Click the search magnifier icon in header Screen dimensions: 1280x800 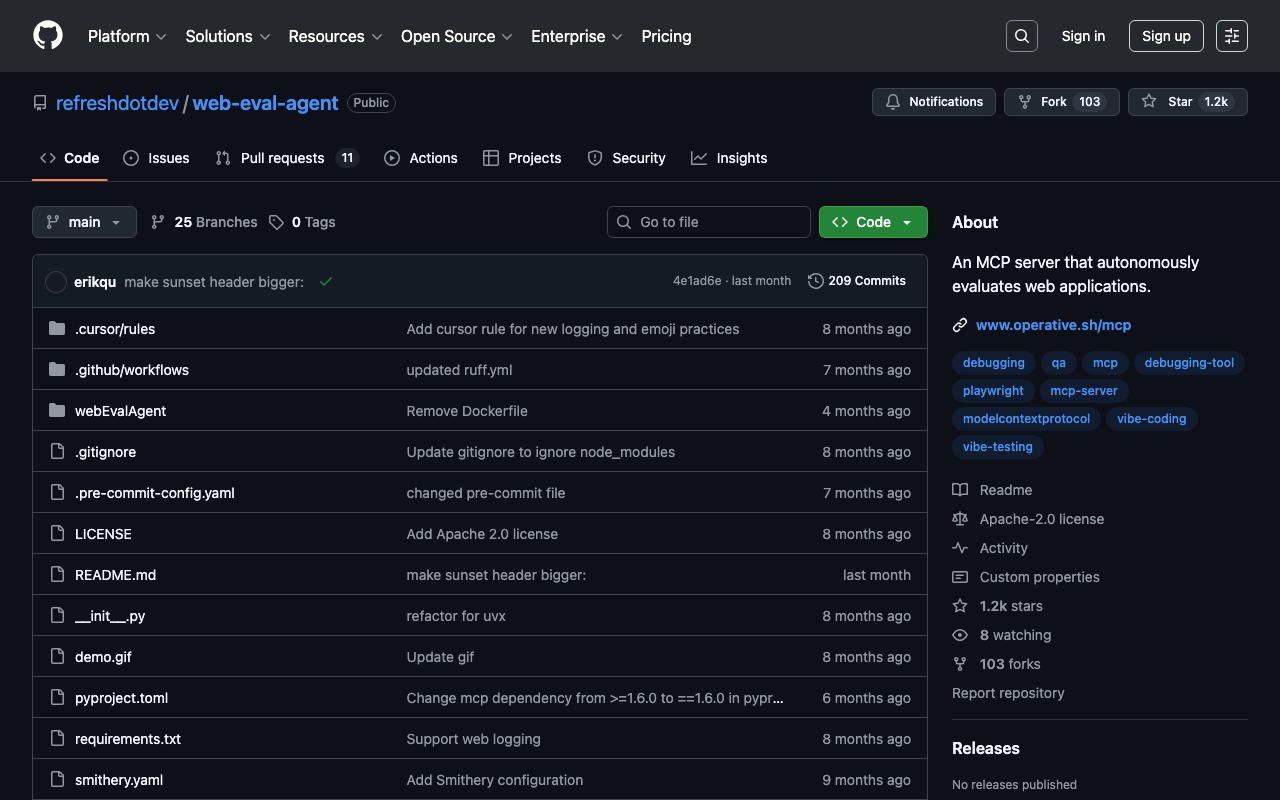1021,36
